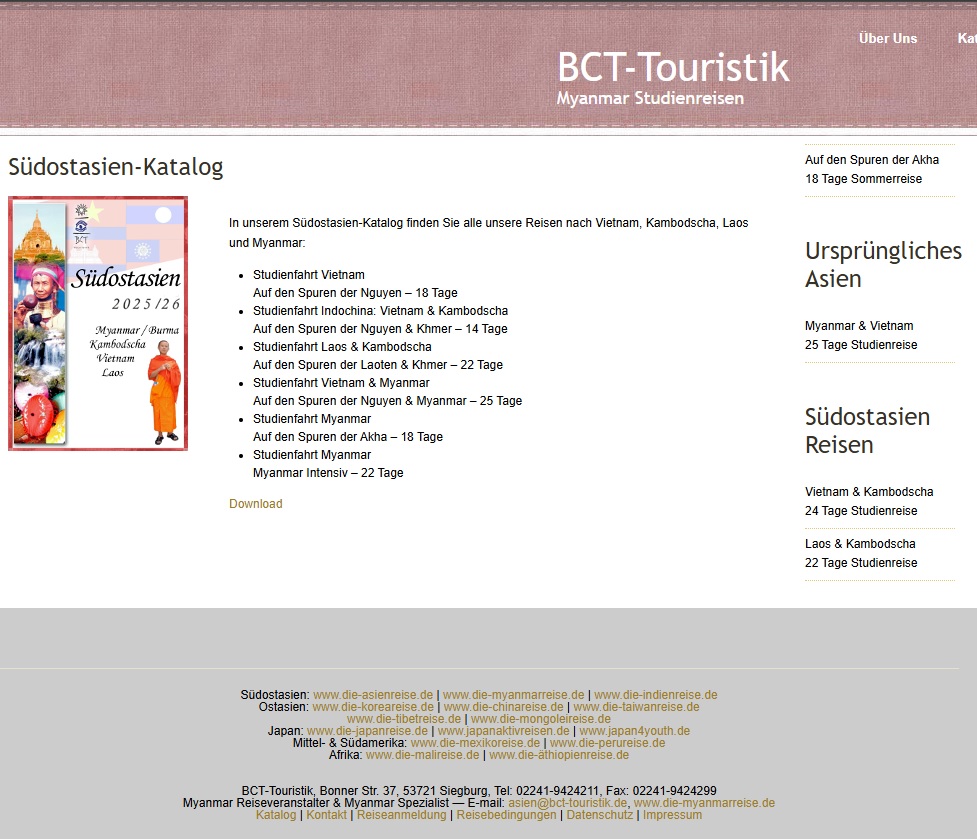Visit www.die-äthiopienreise.de footer link
The width and height of the screenshot is (977, 839).
559,755
